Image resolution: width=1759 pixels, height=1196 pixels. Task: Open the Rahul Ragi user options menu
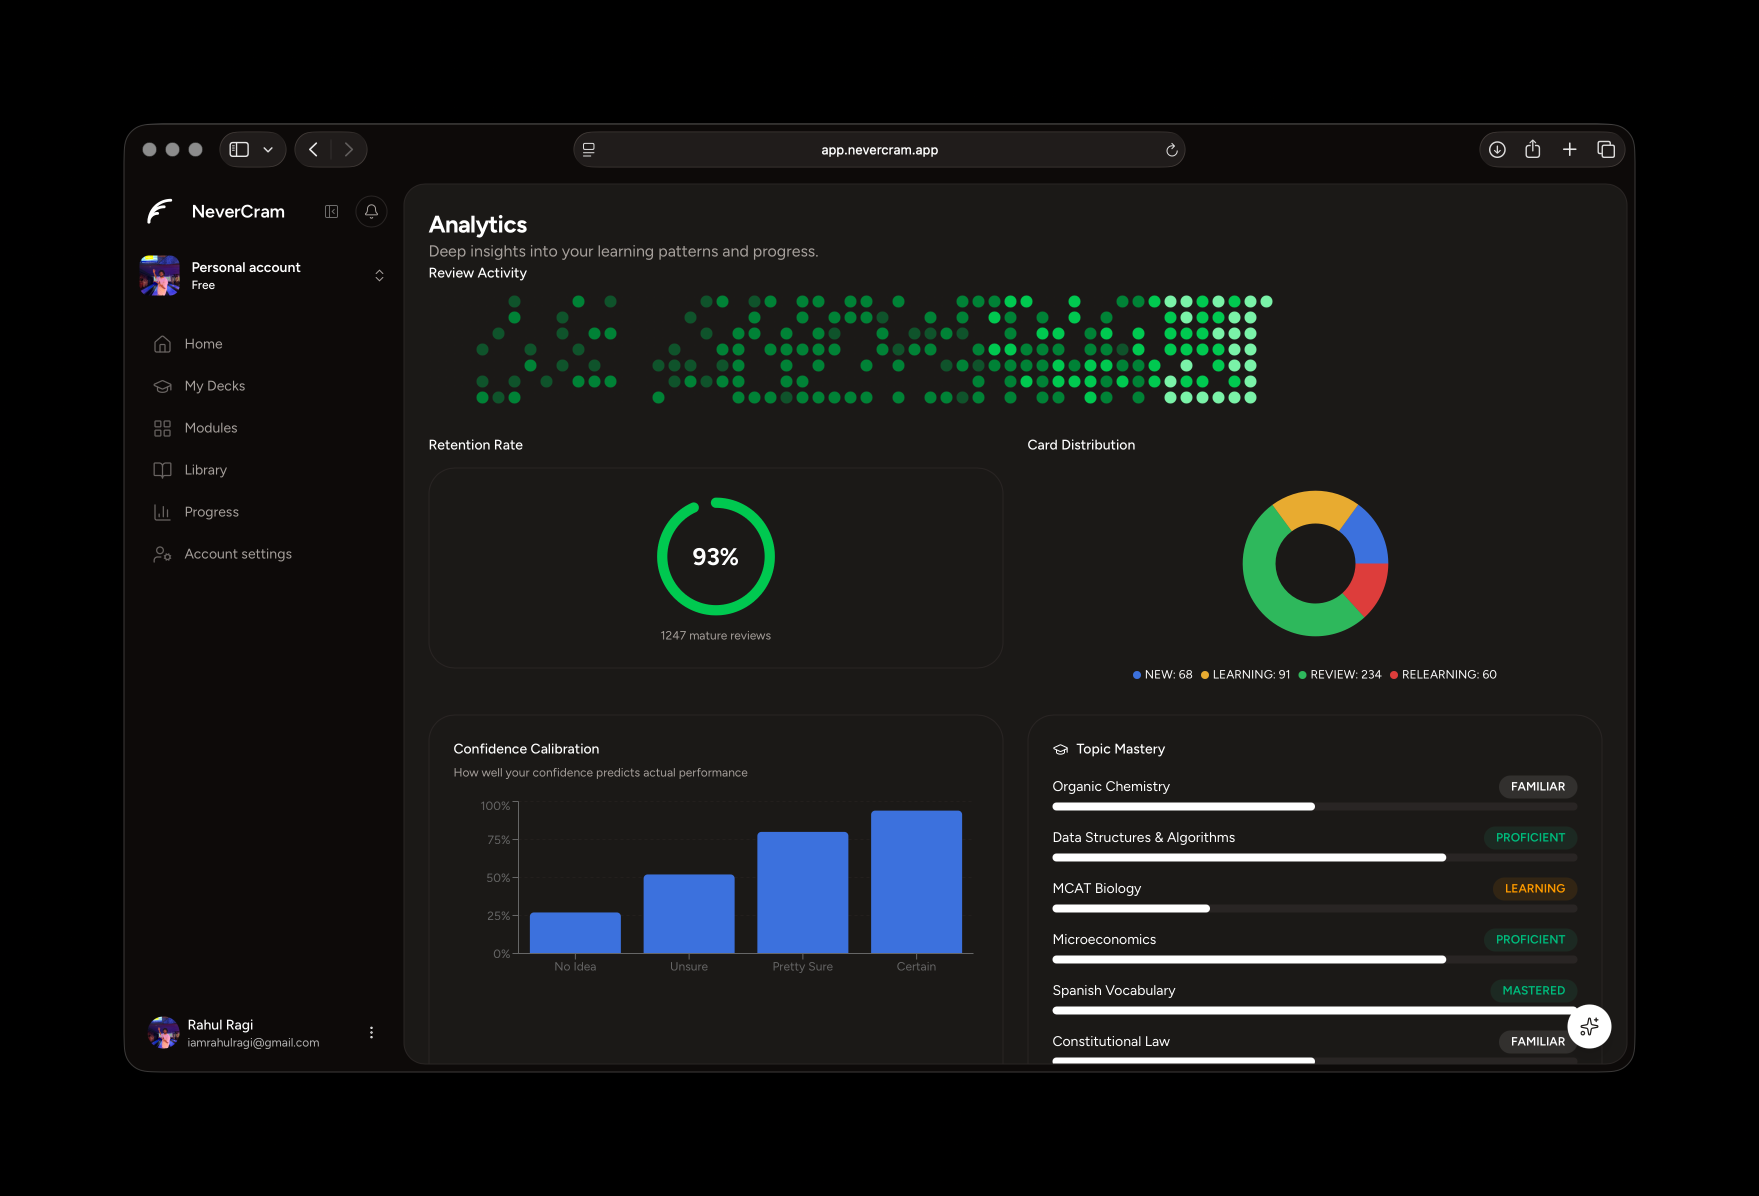click(371, 1033)
